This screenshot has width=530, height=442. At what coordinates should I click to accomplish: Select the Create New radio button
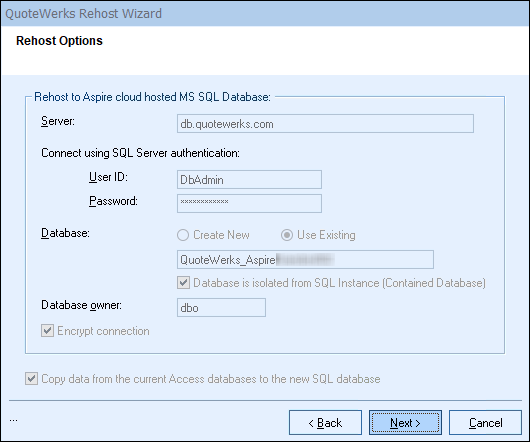click(183, 235)
